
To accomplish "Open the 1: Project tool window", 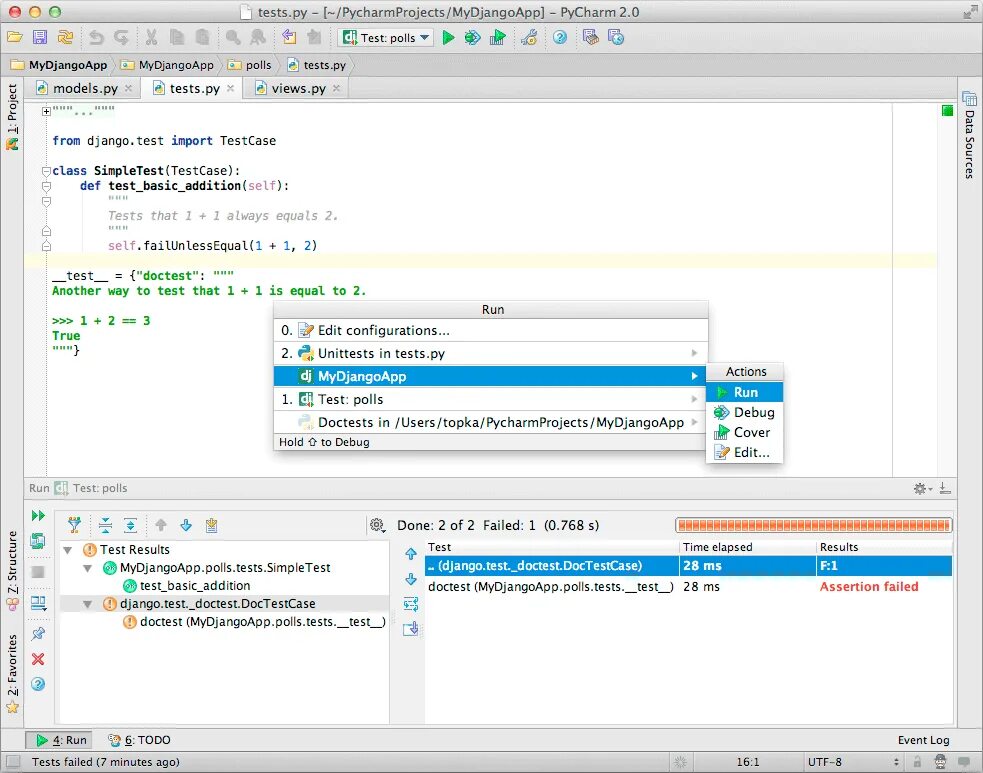I will pyautogui.click(x=12, y=117).
